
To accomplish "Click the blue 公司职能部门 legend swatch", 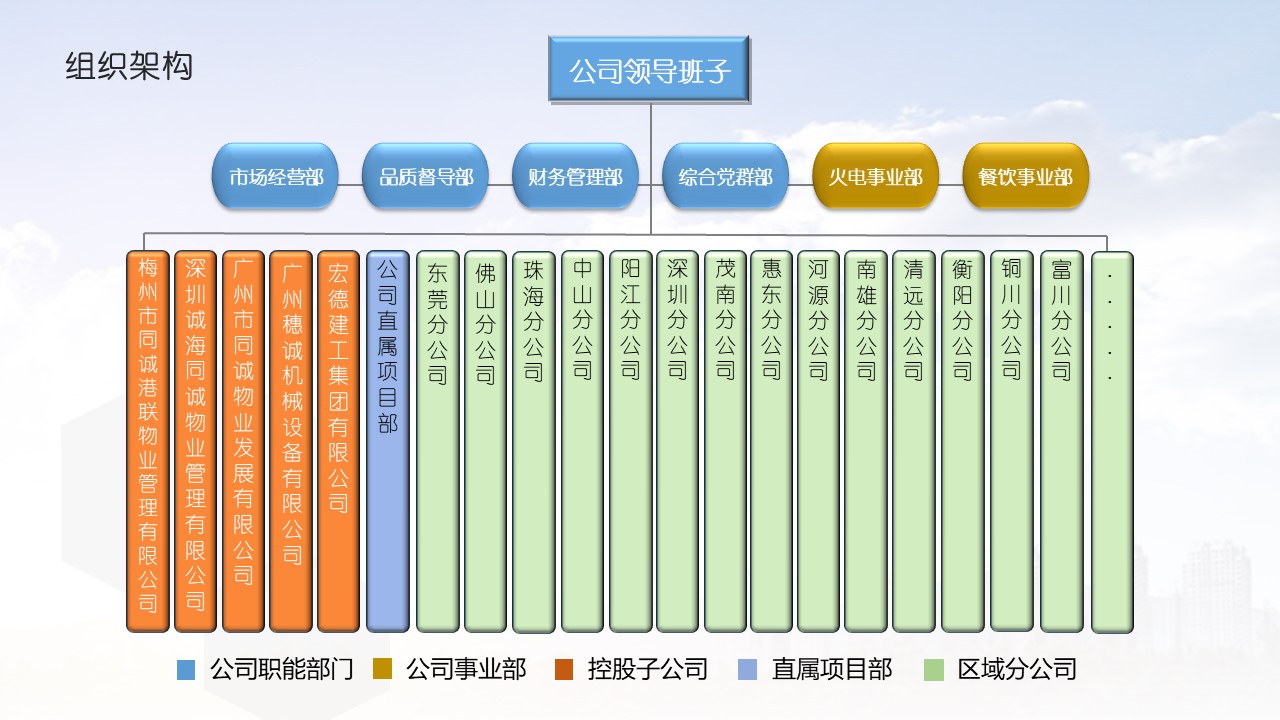I will [x=185, y=670].
